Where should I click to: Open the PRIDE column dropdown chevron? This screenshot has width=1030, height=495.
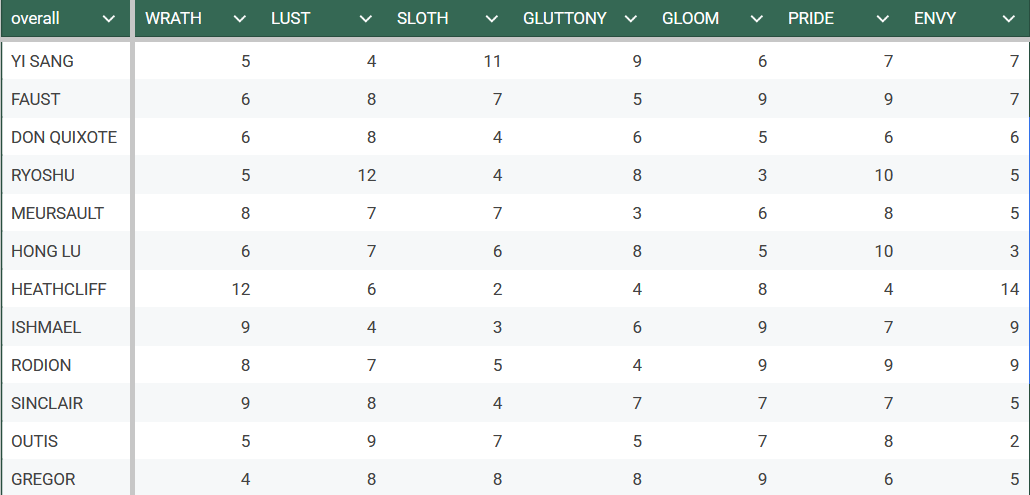[x=883, y=19]
